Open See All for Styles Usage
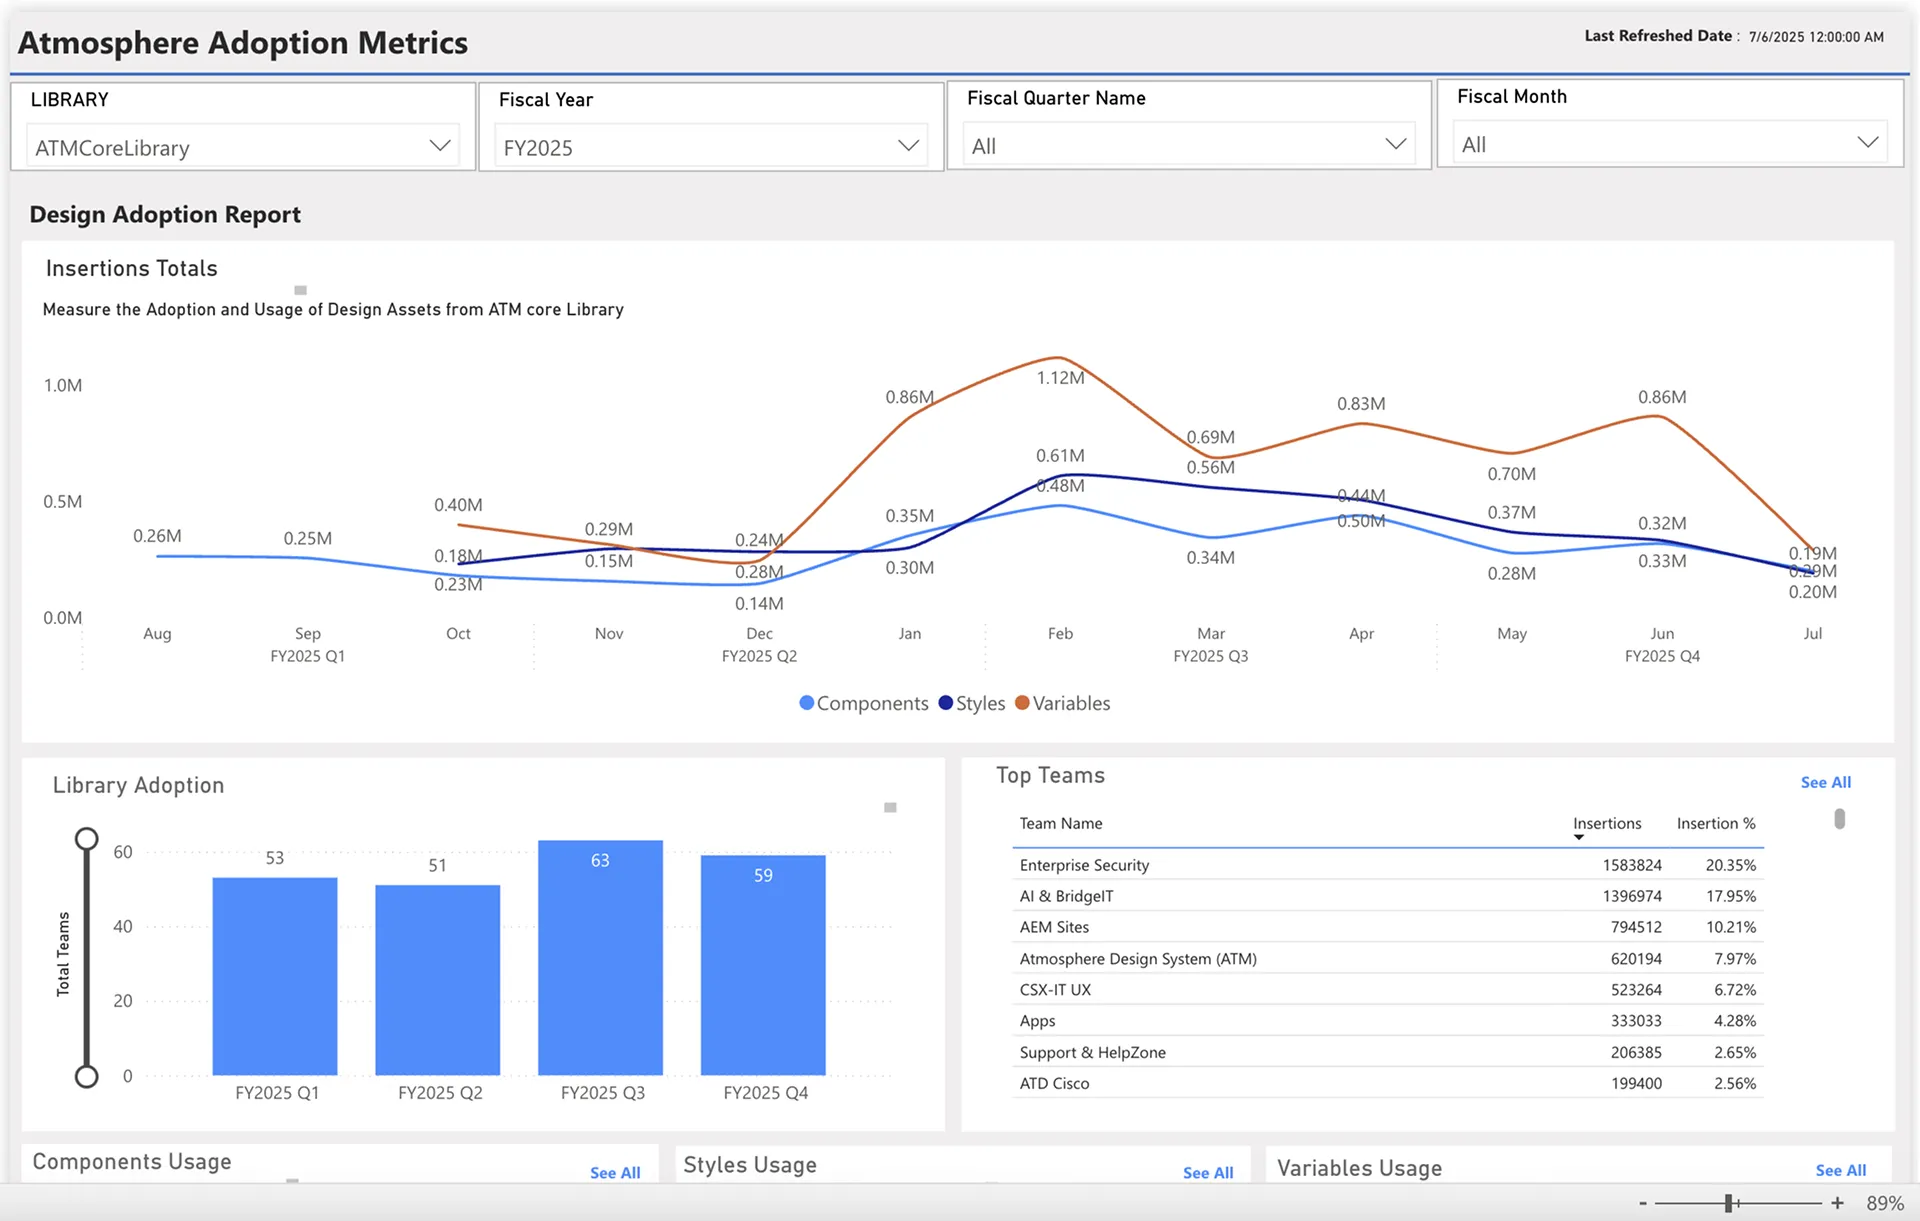 click(x=1207, y=1172)
